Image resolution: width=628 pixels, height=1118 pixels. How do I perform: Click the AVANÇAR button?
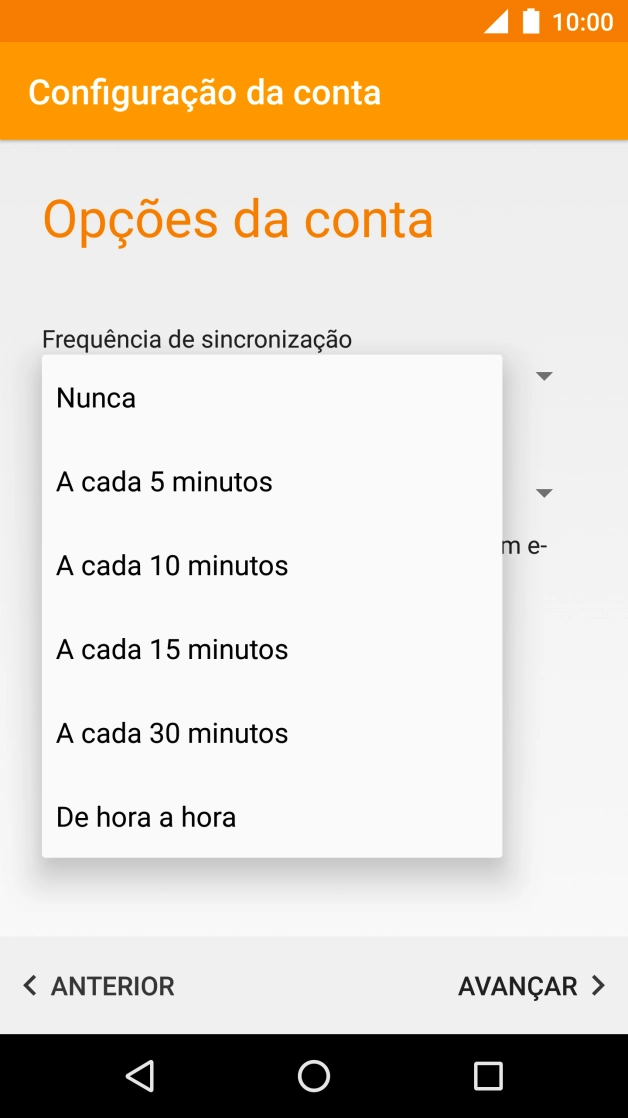(518, 985)
